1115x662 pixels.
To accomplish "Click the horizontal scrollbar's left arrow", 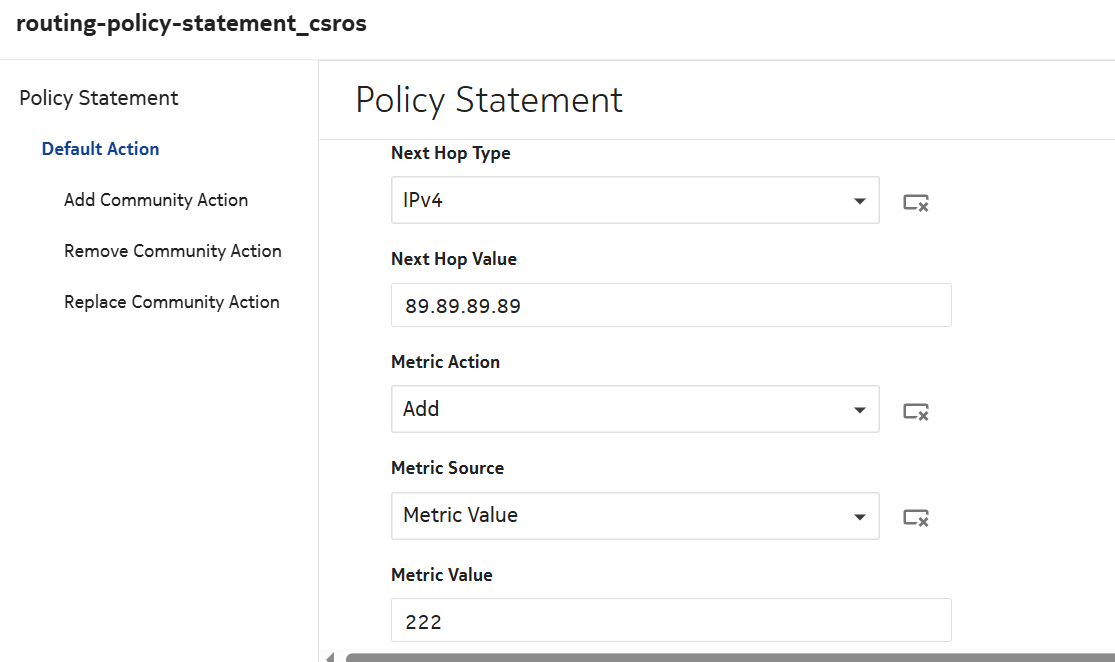I will coord(331,657).
